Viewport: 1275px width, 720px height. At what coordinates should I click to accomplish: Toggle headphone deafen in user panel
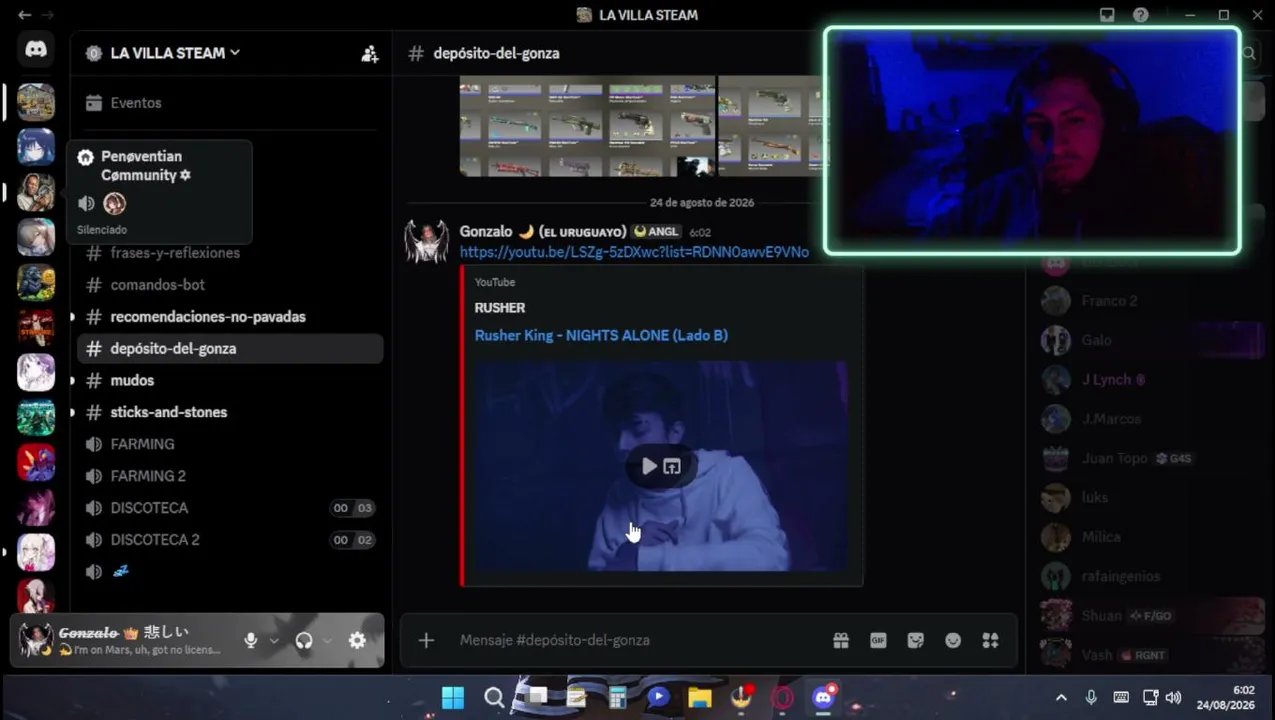[304, 641]
